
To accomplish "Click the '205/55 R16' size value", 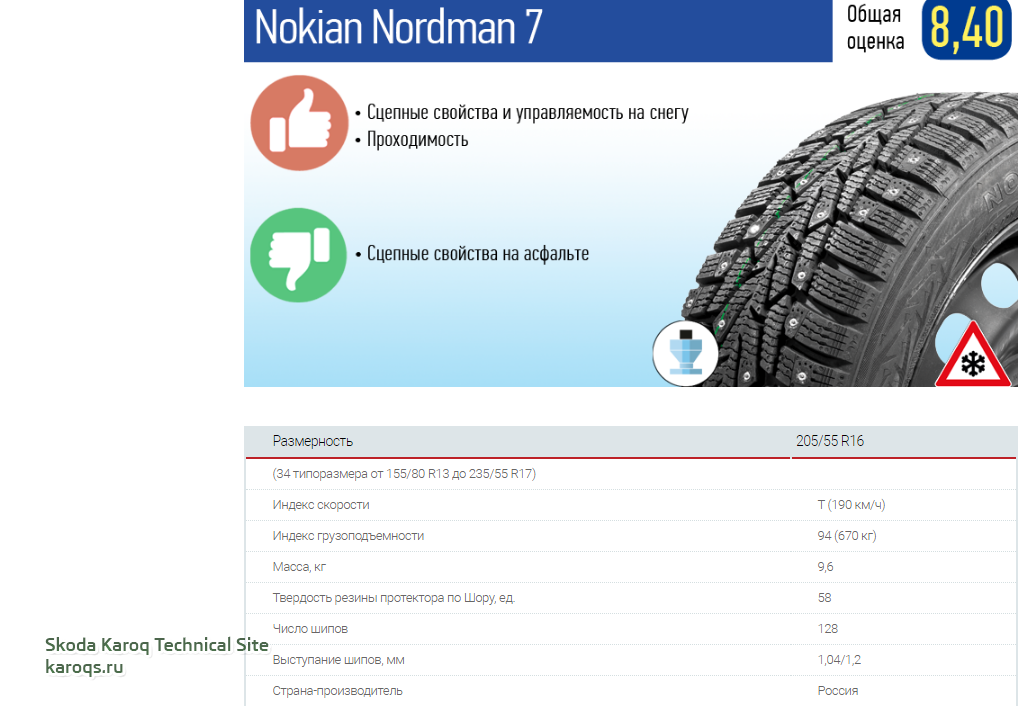I will click(x=830, y=441).
